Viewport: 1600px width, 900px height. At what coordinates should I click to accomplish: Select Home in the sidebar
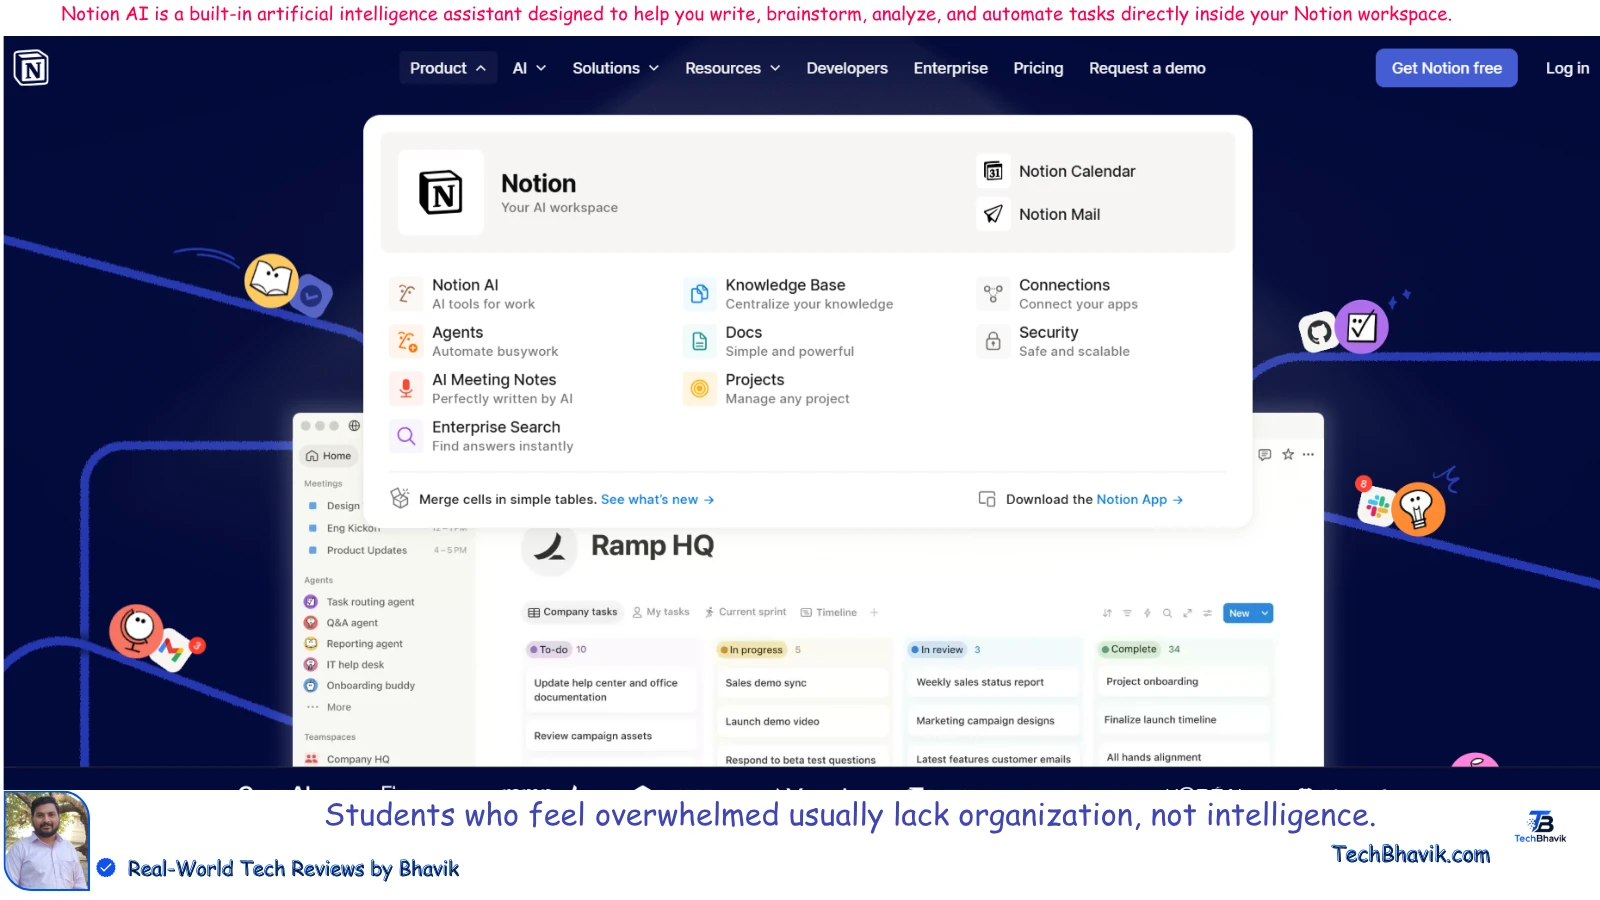[328, 456]
